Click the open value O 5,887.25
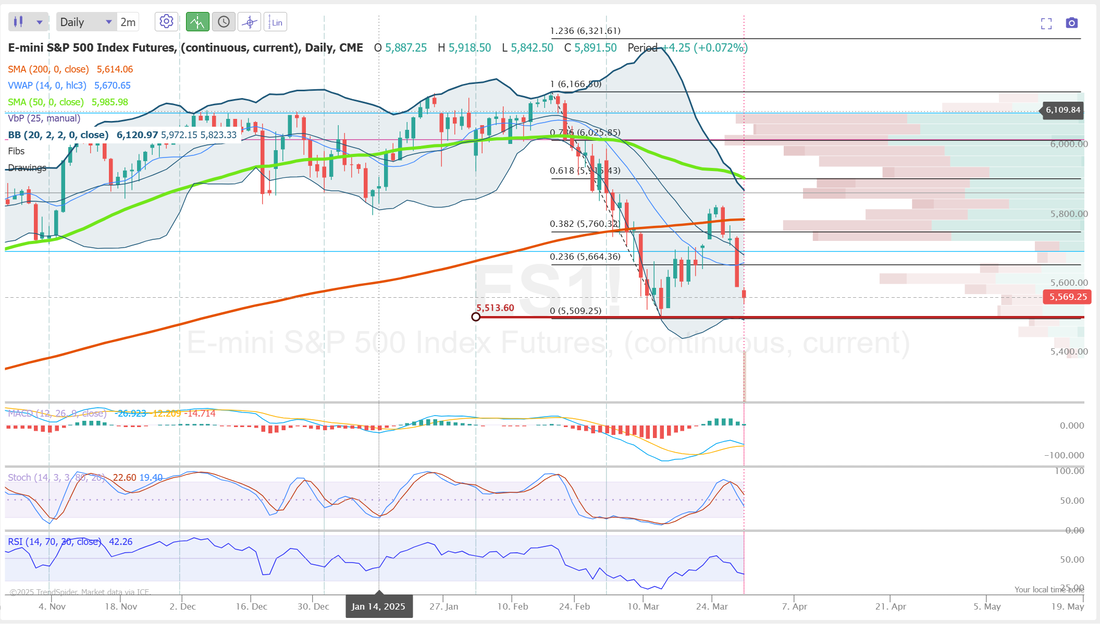 tap(400, 48)
